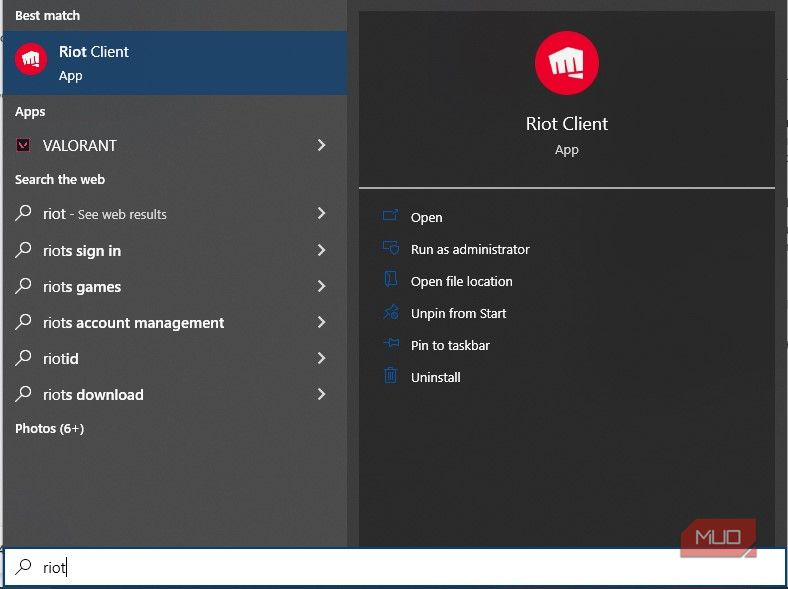Search web for 'riotid' text
Image resolution: width=788 pixels, height=589 pixels.
point(61,359)
